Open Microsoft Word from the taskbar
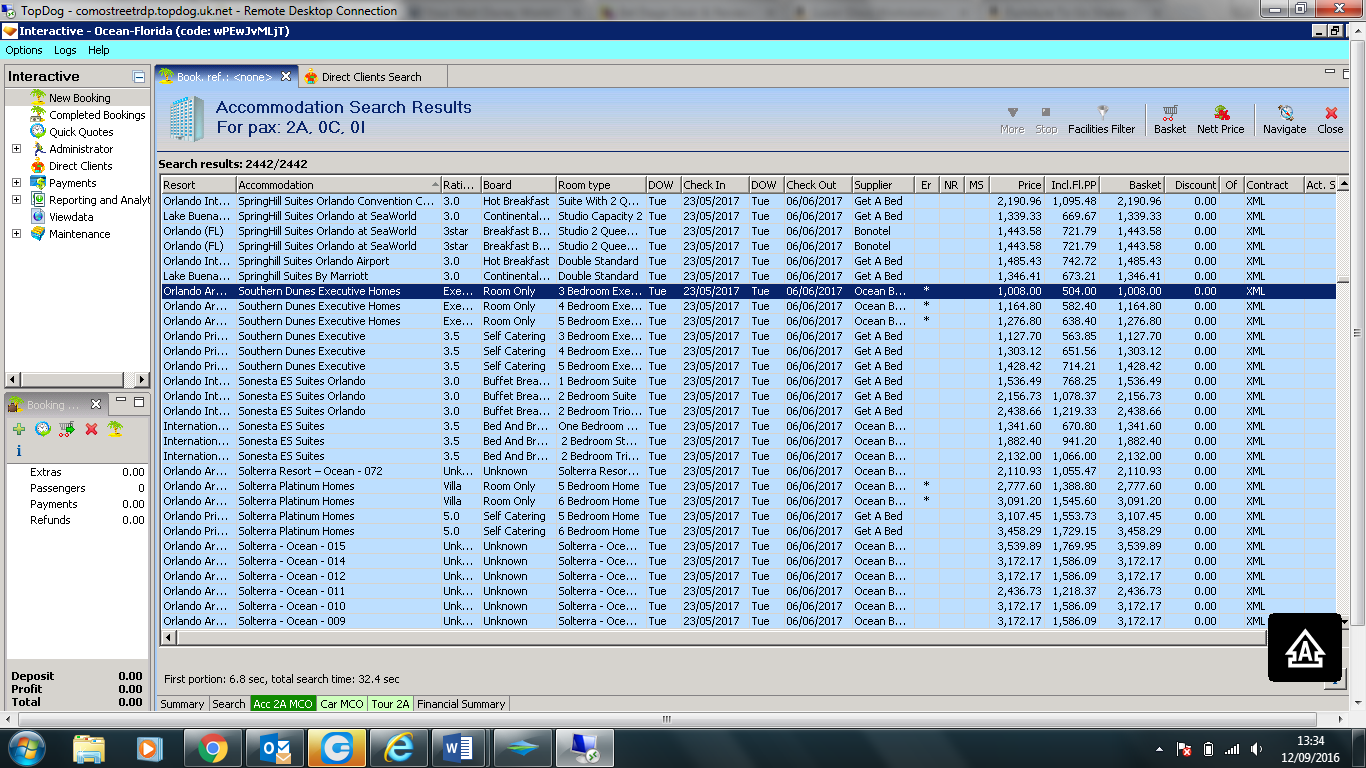This screenshot has width=1366, height=768. coord(460,747)
